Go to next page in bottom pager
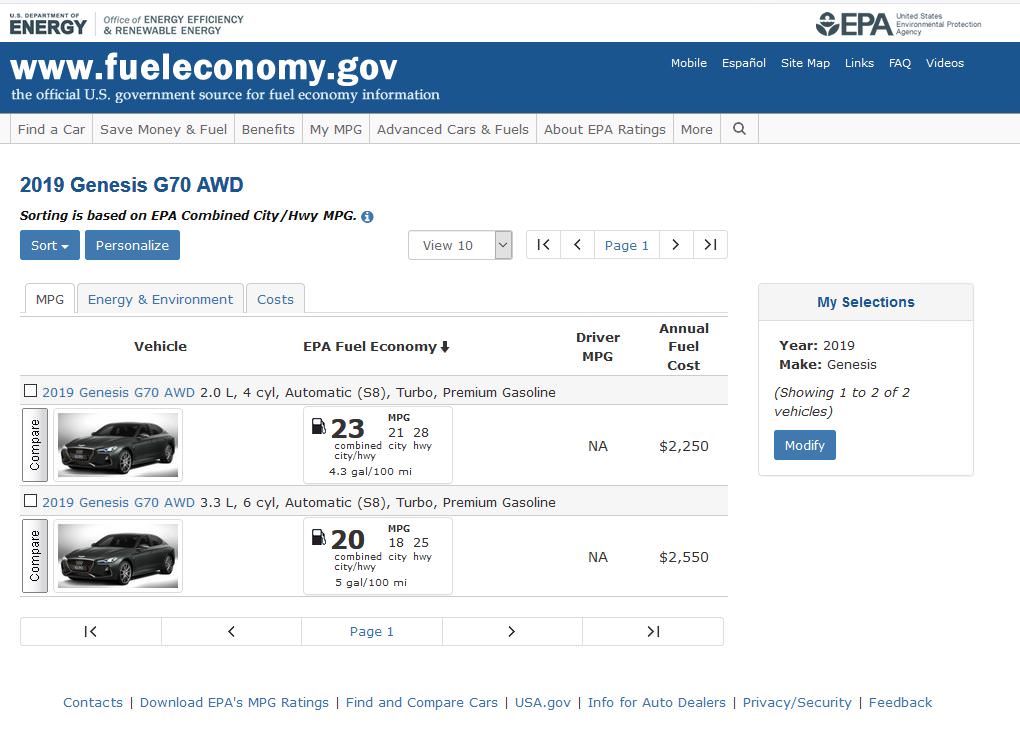This screenshot has width=1020, height=752. [512, 632]
